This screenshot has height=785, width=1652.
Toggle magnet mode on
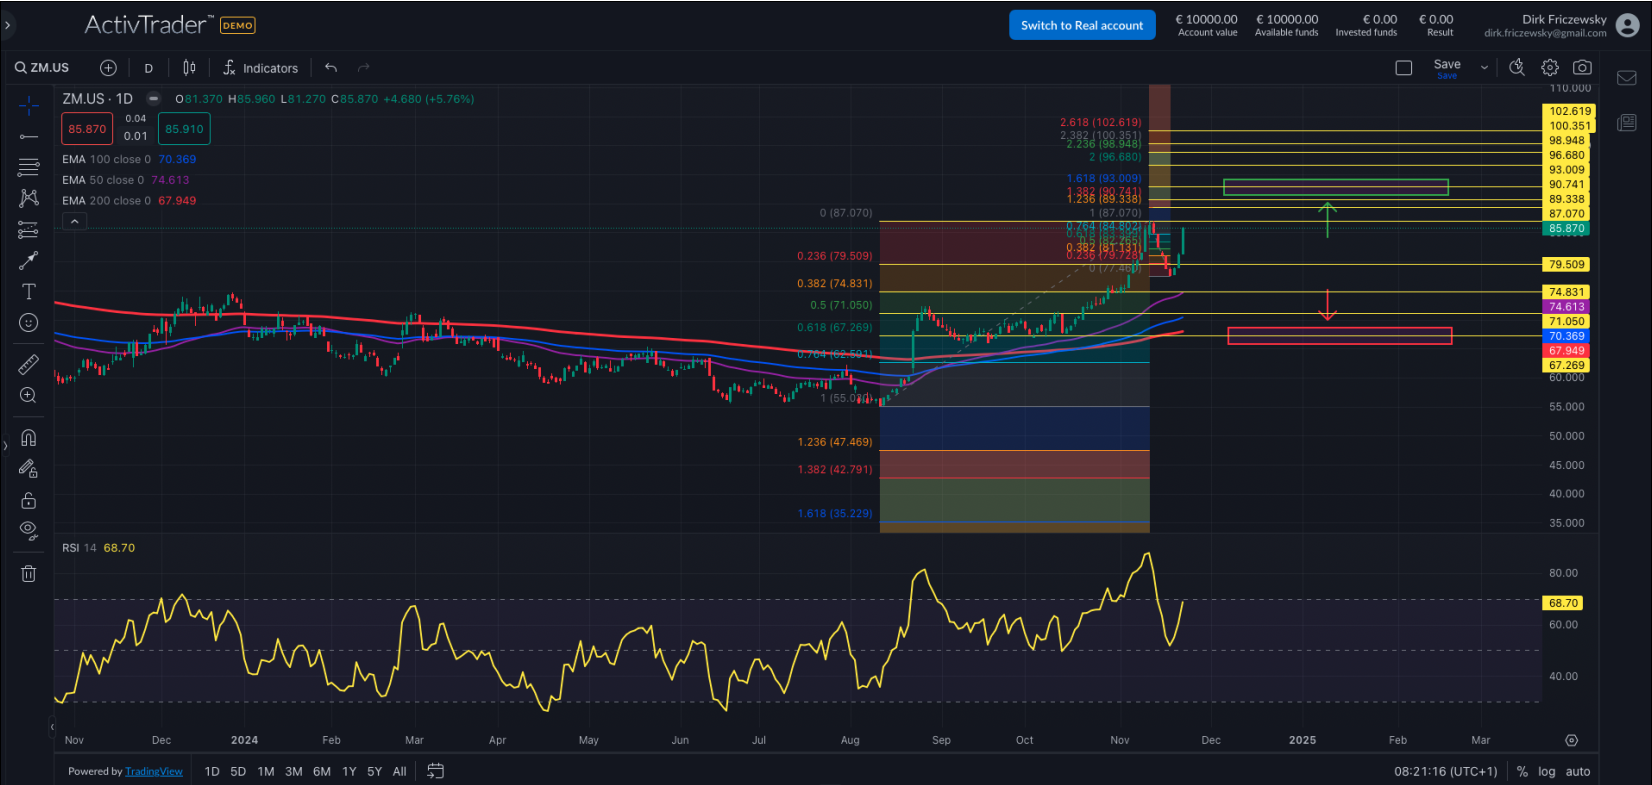(x=28, y=438)
